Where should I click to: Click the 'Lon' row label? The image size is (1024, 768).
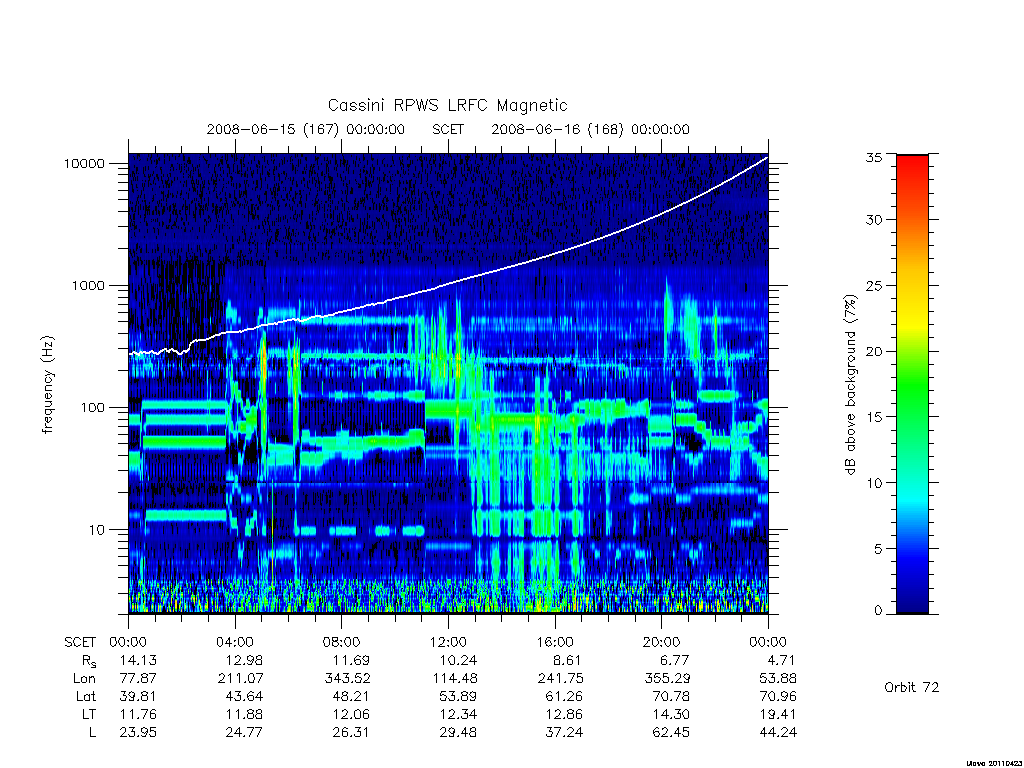point(84,679)
